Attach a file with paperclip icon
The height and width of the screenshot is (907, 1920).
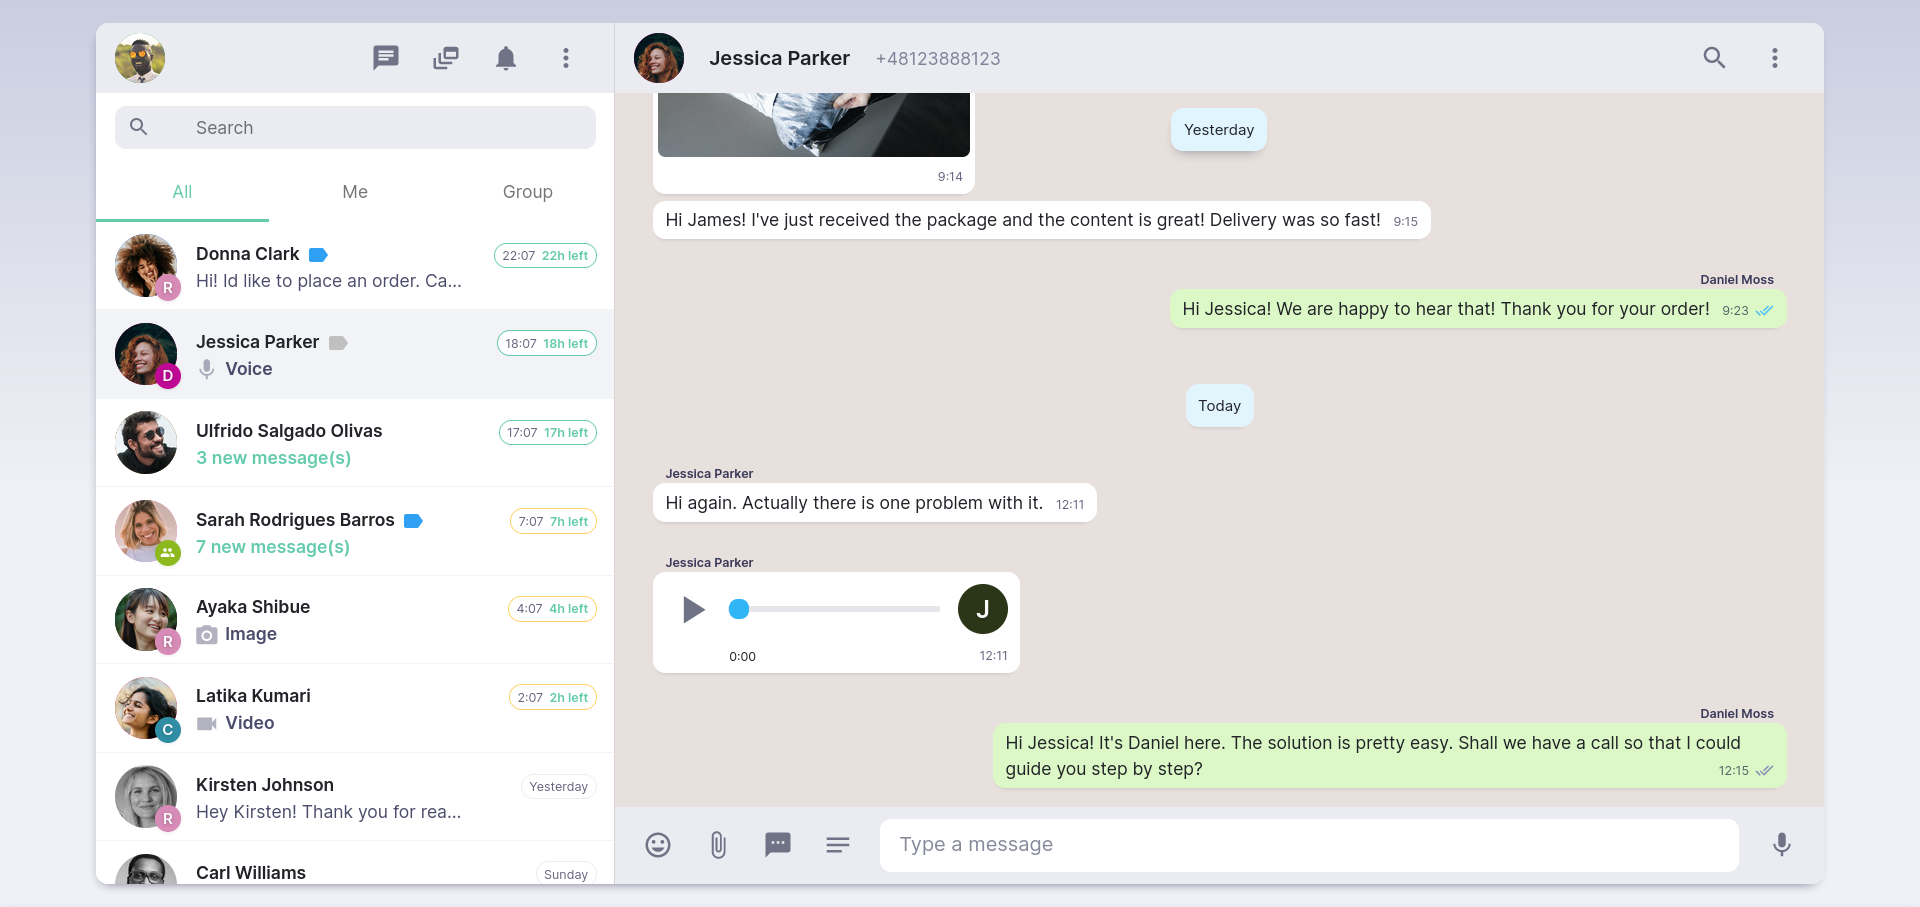point(718,845)
